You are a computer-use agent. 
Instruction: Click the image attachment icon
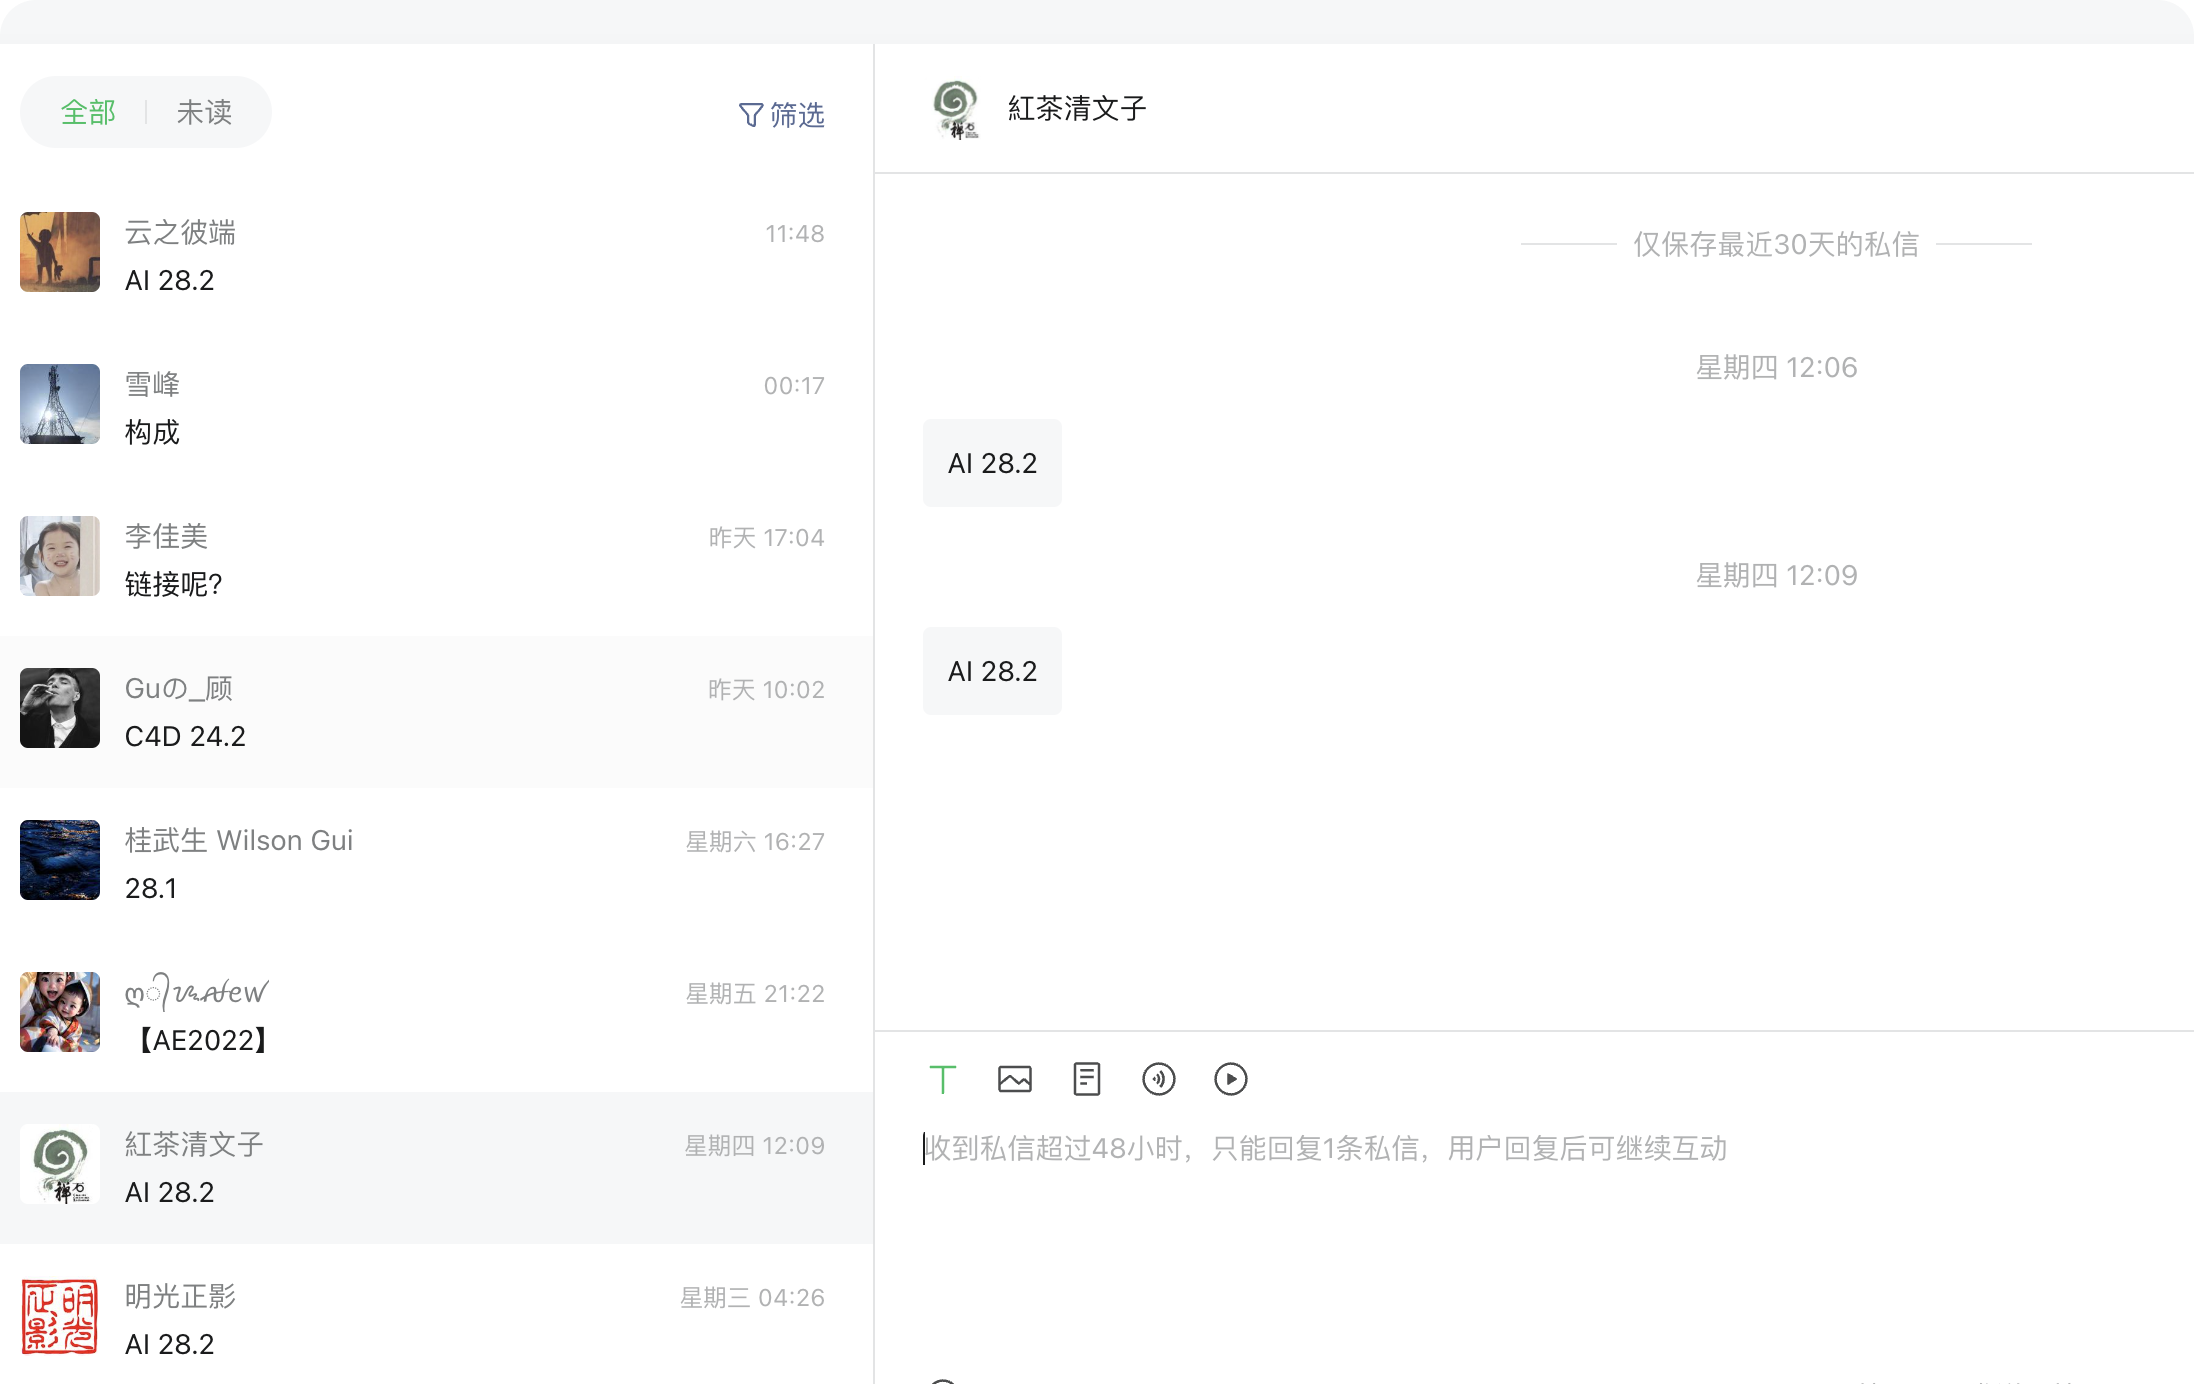click(x=1014, y=1079)
